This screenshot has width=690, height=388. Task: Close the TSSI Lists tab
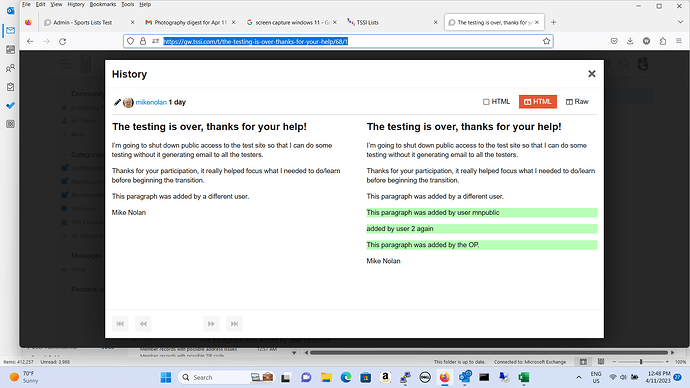435,22
